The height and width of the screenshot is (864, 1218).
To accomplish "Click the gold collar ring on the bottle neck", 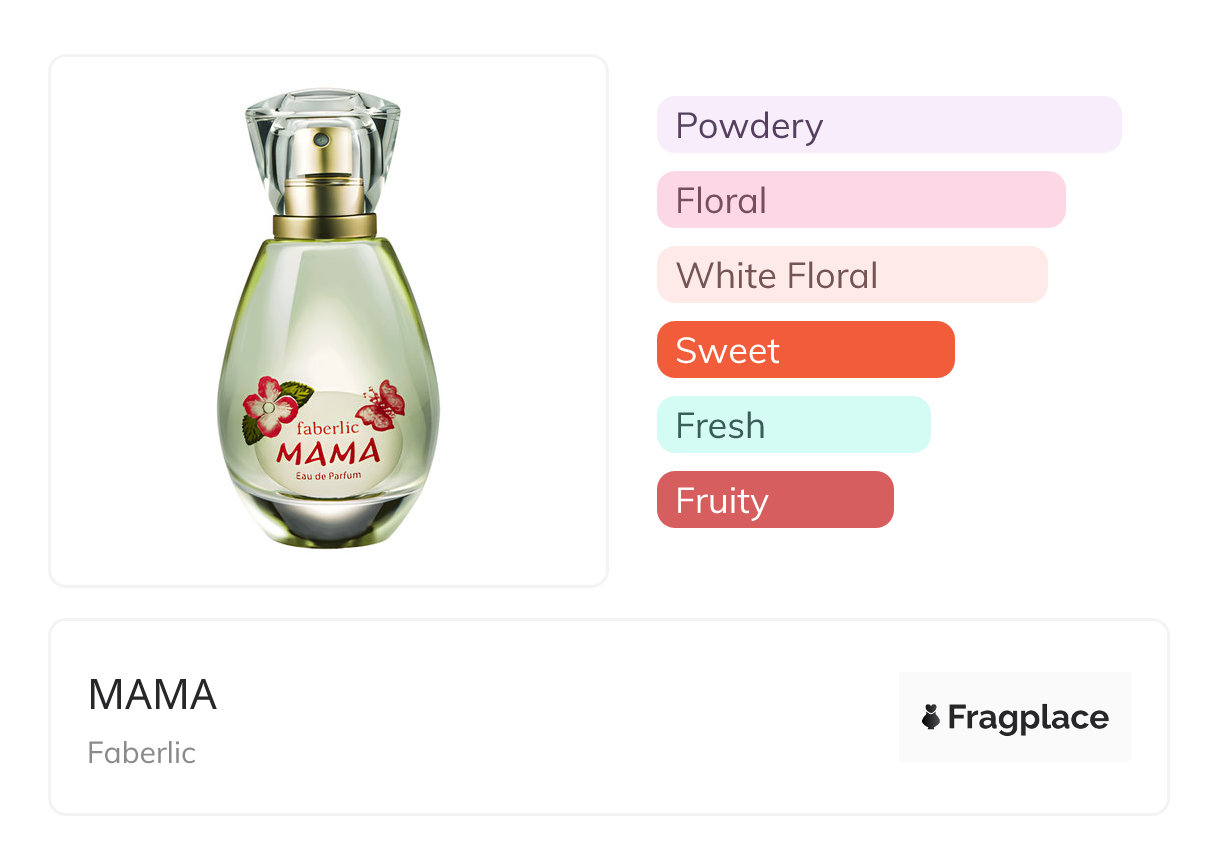I will pyautogui.click(x=324, y=225).
